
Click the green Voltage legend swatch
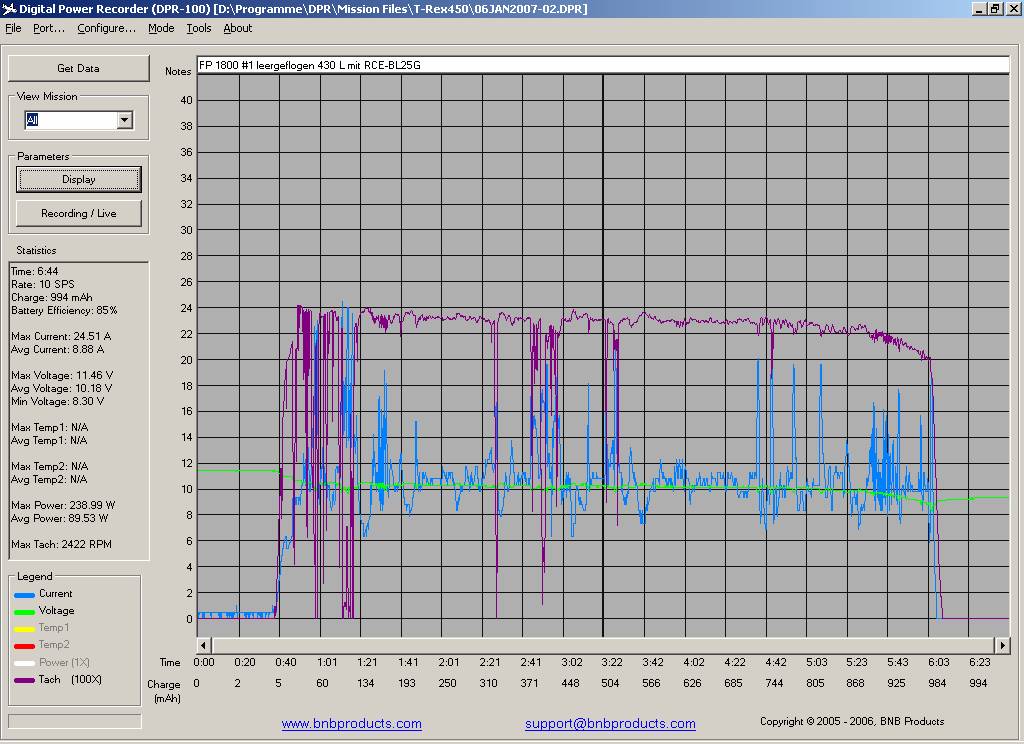(24, 611)
